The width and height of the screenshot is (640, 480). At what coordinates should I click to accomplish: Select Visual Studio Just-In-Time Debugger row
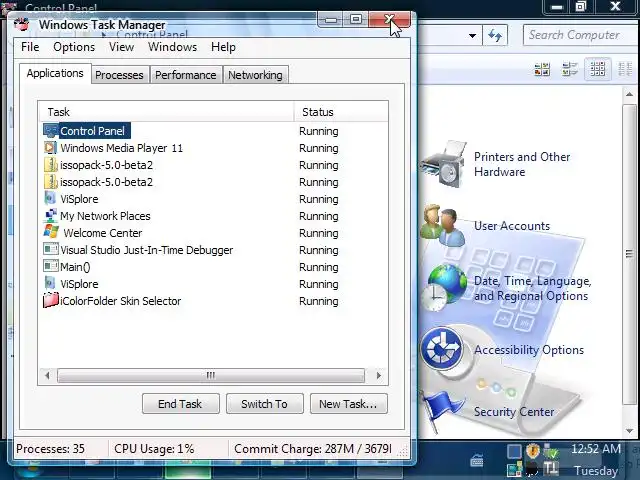(213, 249)
